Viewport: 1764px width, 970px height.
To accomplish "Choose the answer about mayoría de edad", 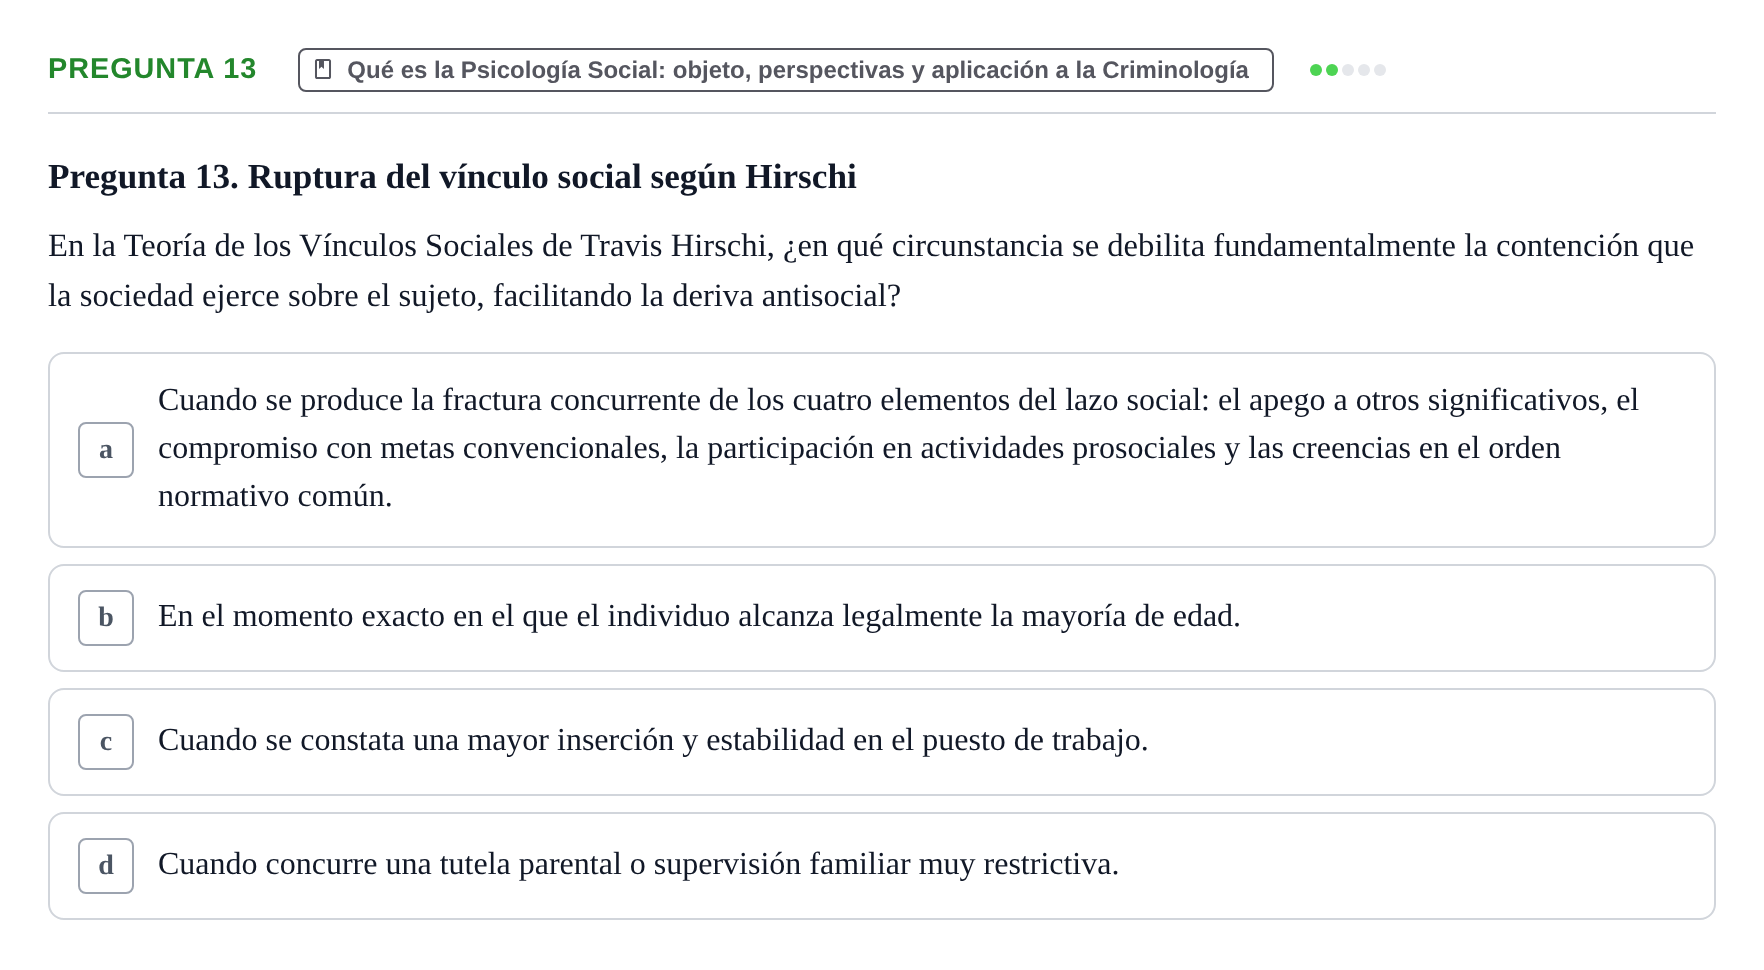I will [882, 618].
